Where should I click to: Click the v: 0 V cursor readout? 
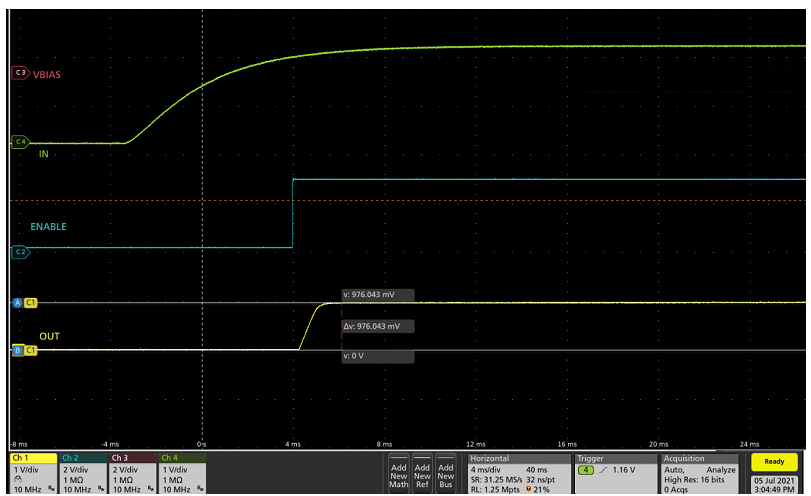tap(378, 356)
